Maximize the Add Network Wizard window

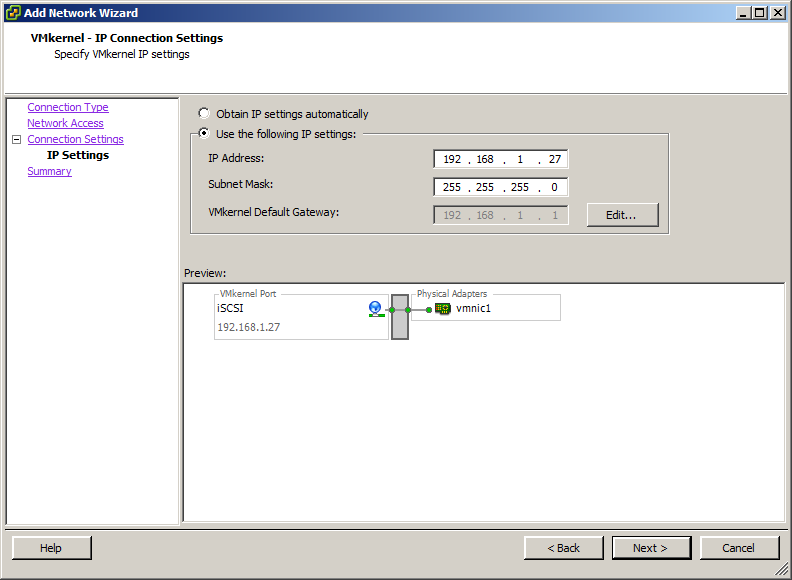[760, 13]
